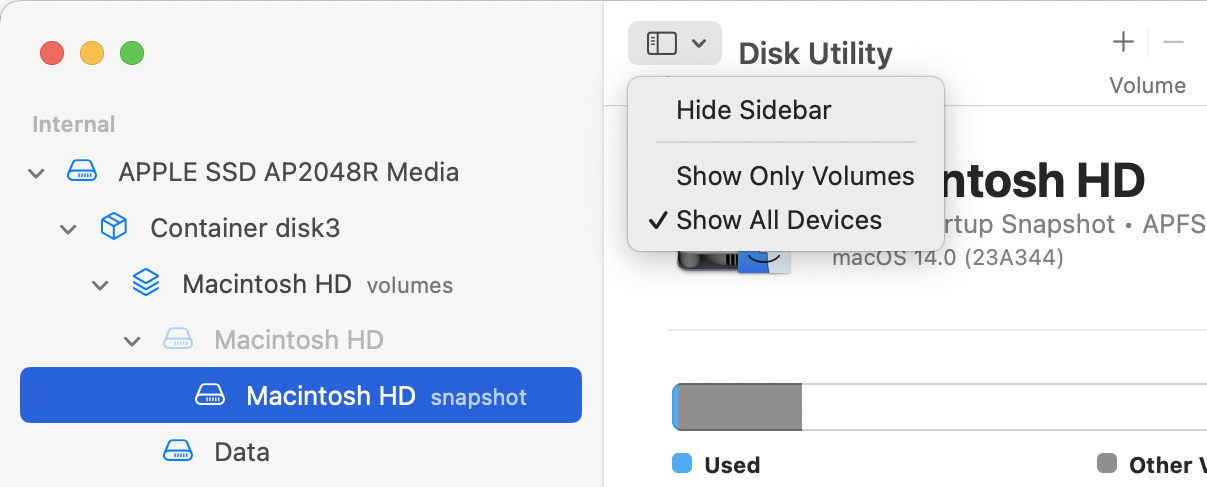Click the used space storage bar
Image resolution: width=1207 pixels, height=487 pixels.
738,407
